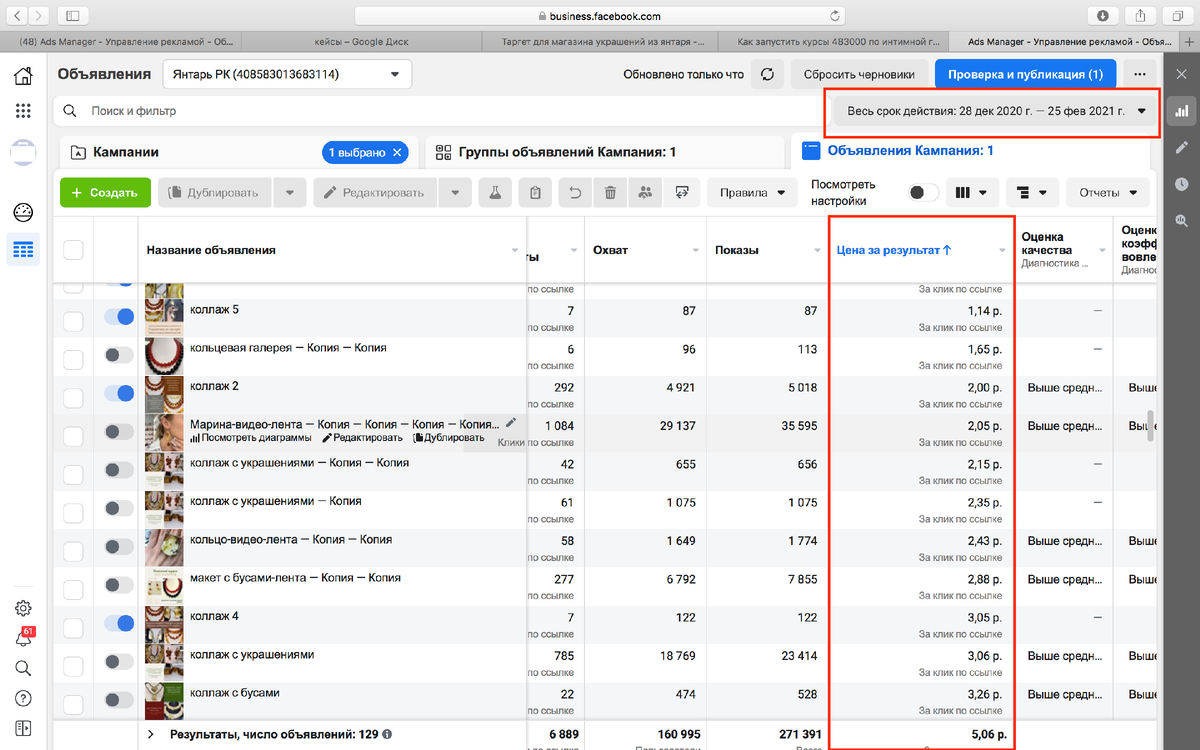Open the dropdown arrow next to Редактировать

455,193
